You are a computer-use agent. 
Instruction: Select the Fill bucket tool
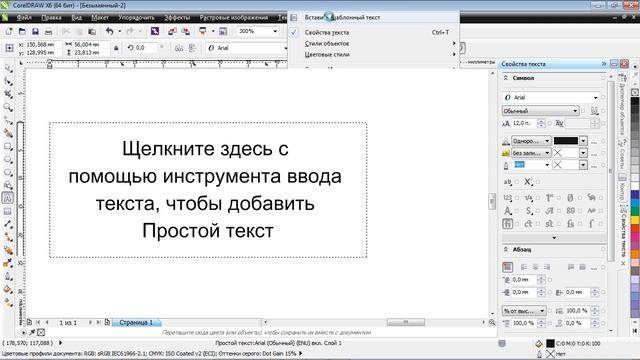[8, 289]
